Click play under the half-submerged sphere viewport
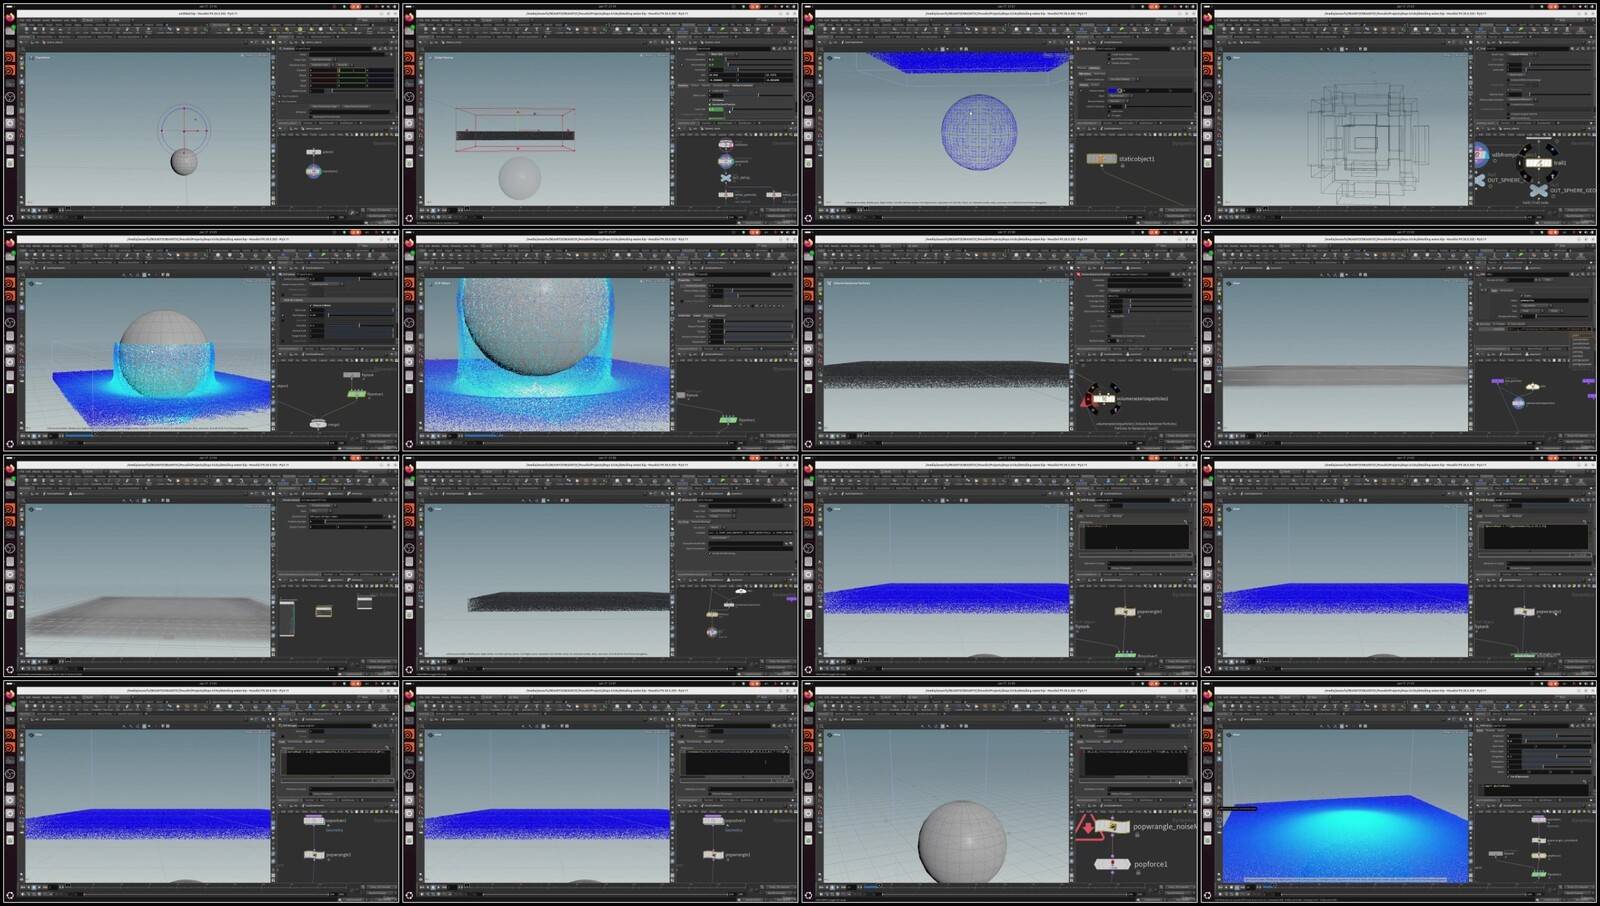 click(39, 435)
